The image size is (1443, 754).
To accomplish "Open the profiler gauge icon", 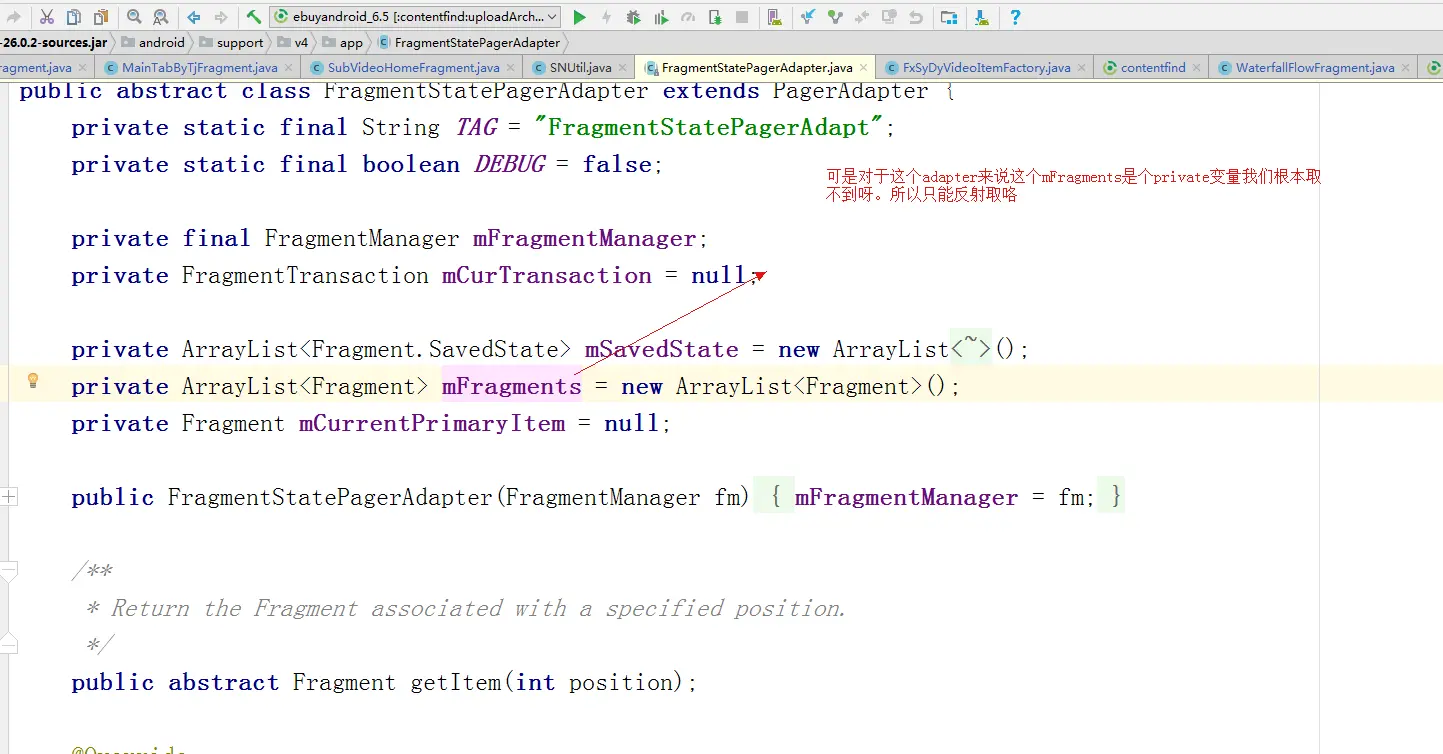I will pos(687,17).
